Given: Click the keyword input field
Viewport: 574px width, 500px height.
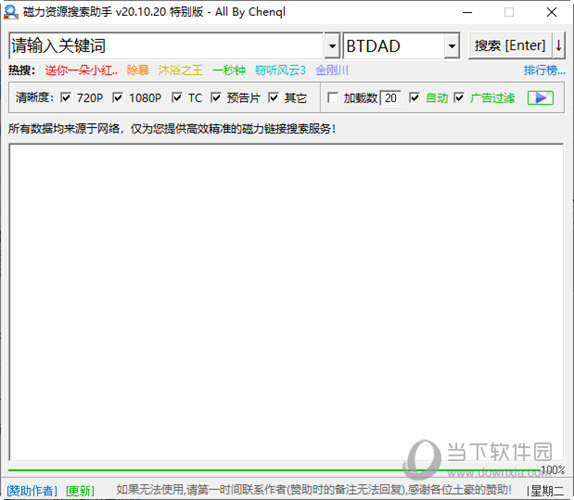Looking at the screenshot, I should pos(166,46).
